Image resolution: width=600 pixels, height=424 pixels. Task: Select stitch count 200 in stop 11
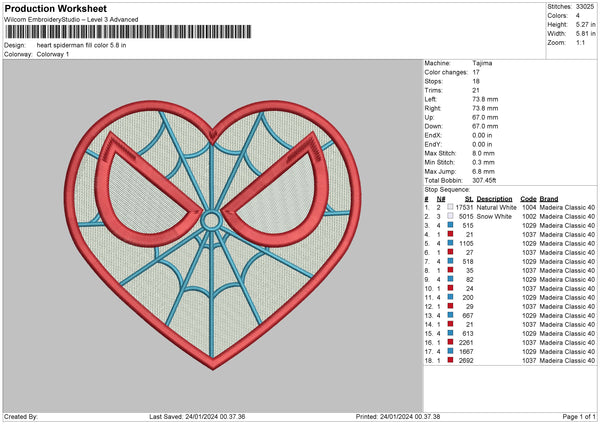tap(468, 297)
